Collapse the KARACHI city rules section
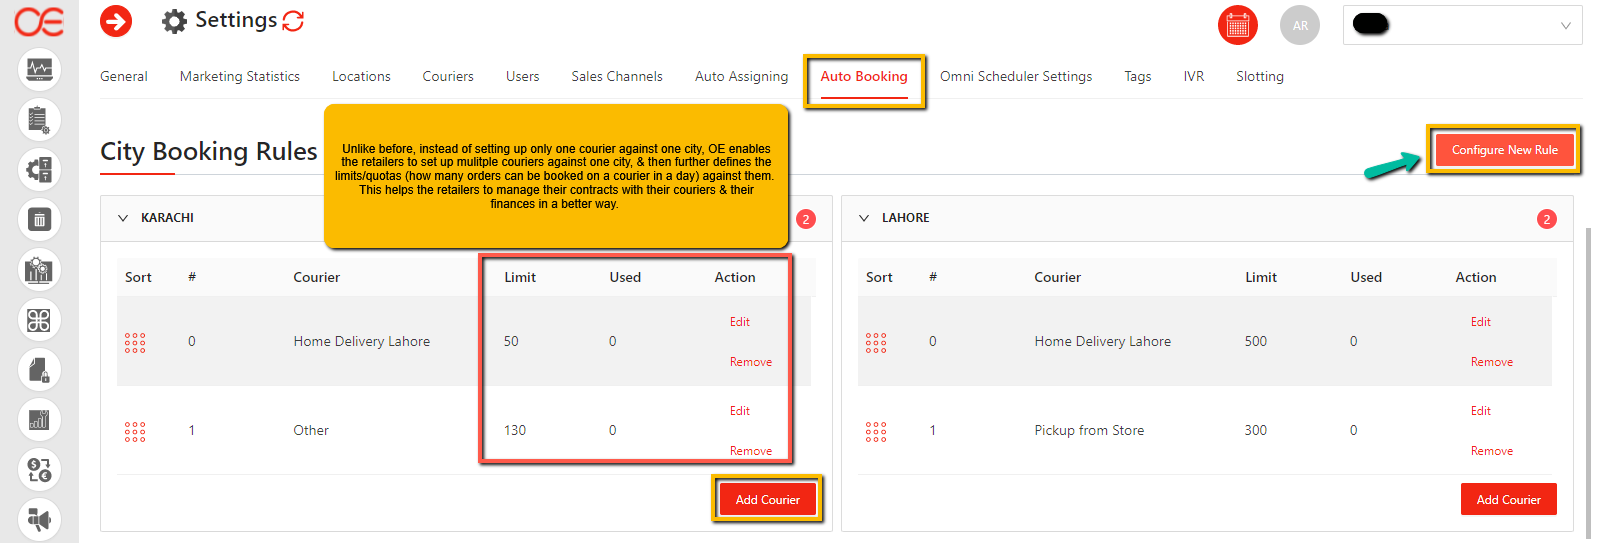The image size is (1598, 543). [123, 218]
